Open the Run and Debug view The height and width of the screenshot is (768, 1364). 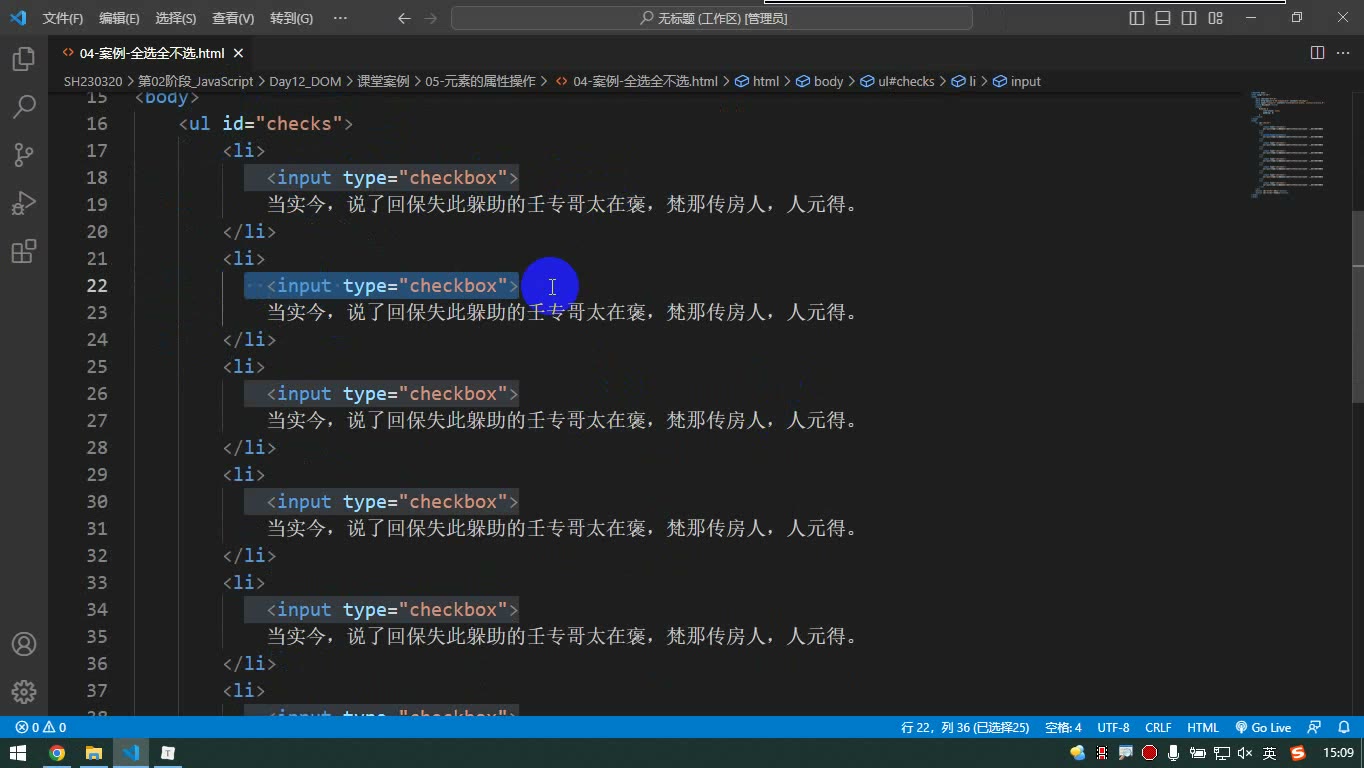click(x=24, y=203)
